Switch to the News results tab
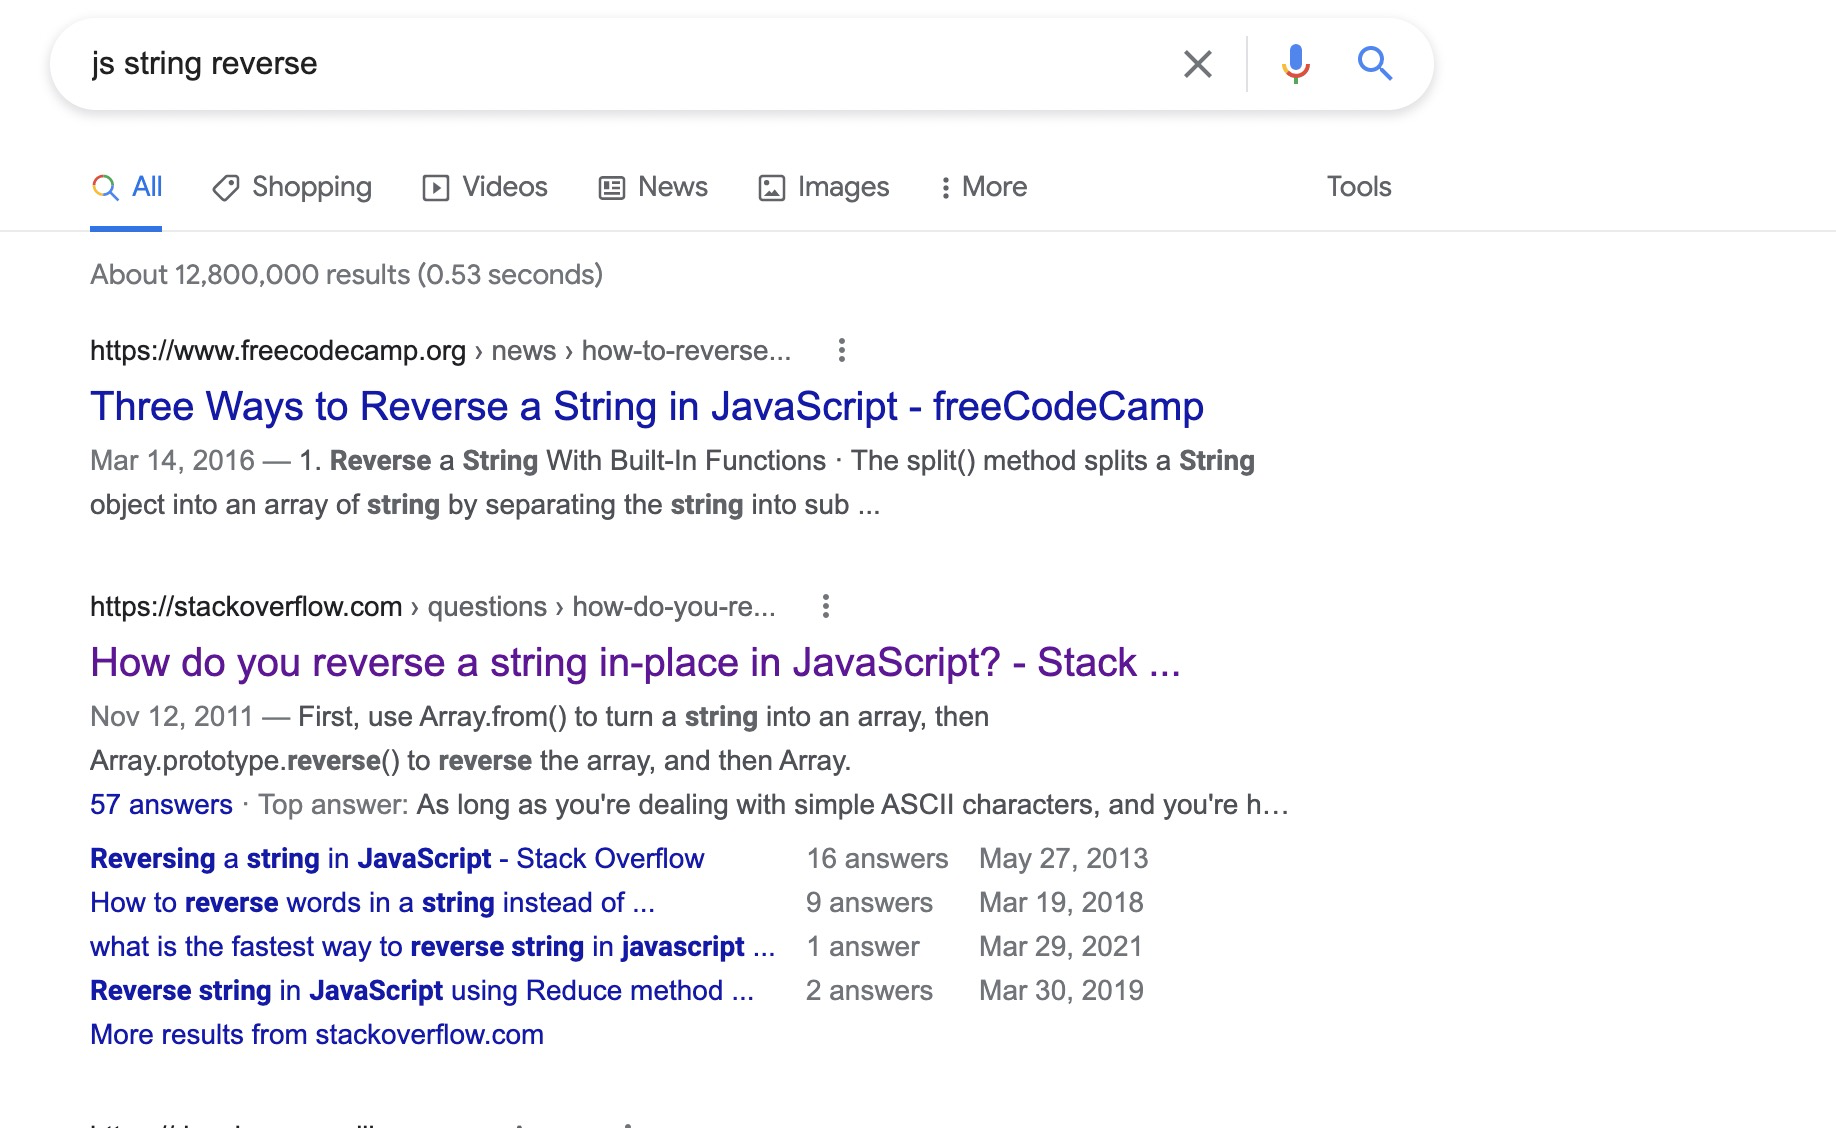This screenshot has width=1836, height=1128. (x=653, y=187)
